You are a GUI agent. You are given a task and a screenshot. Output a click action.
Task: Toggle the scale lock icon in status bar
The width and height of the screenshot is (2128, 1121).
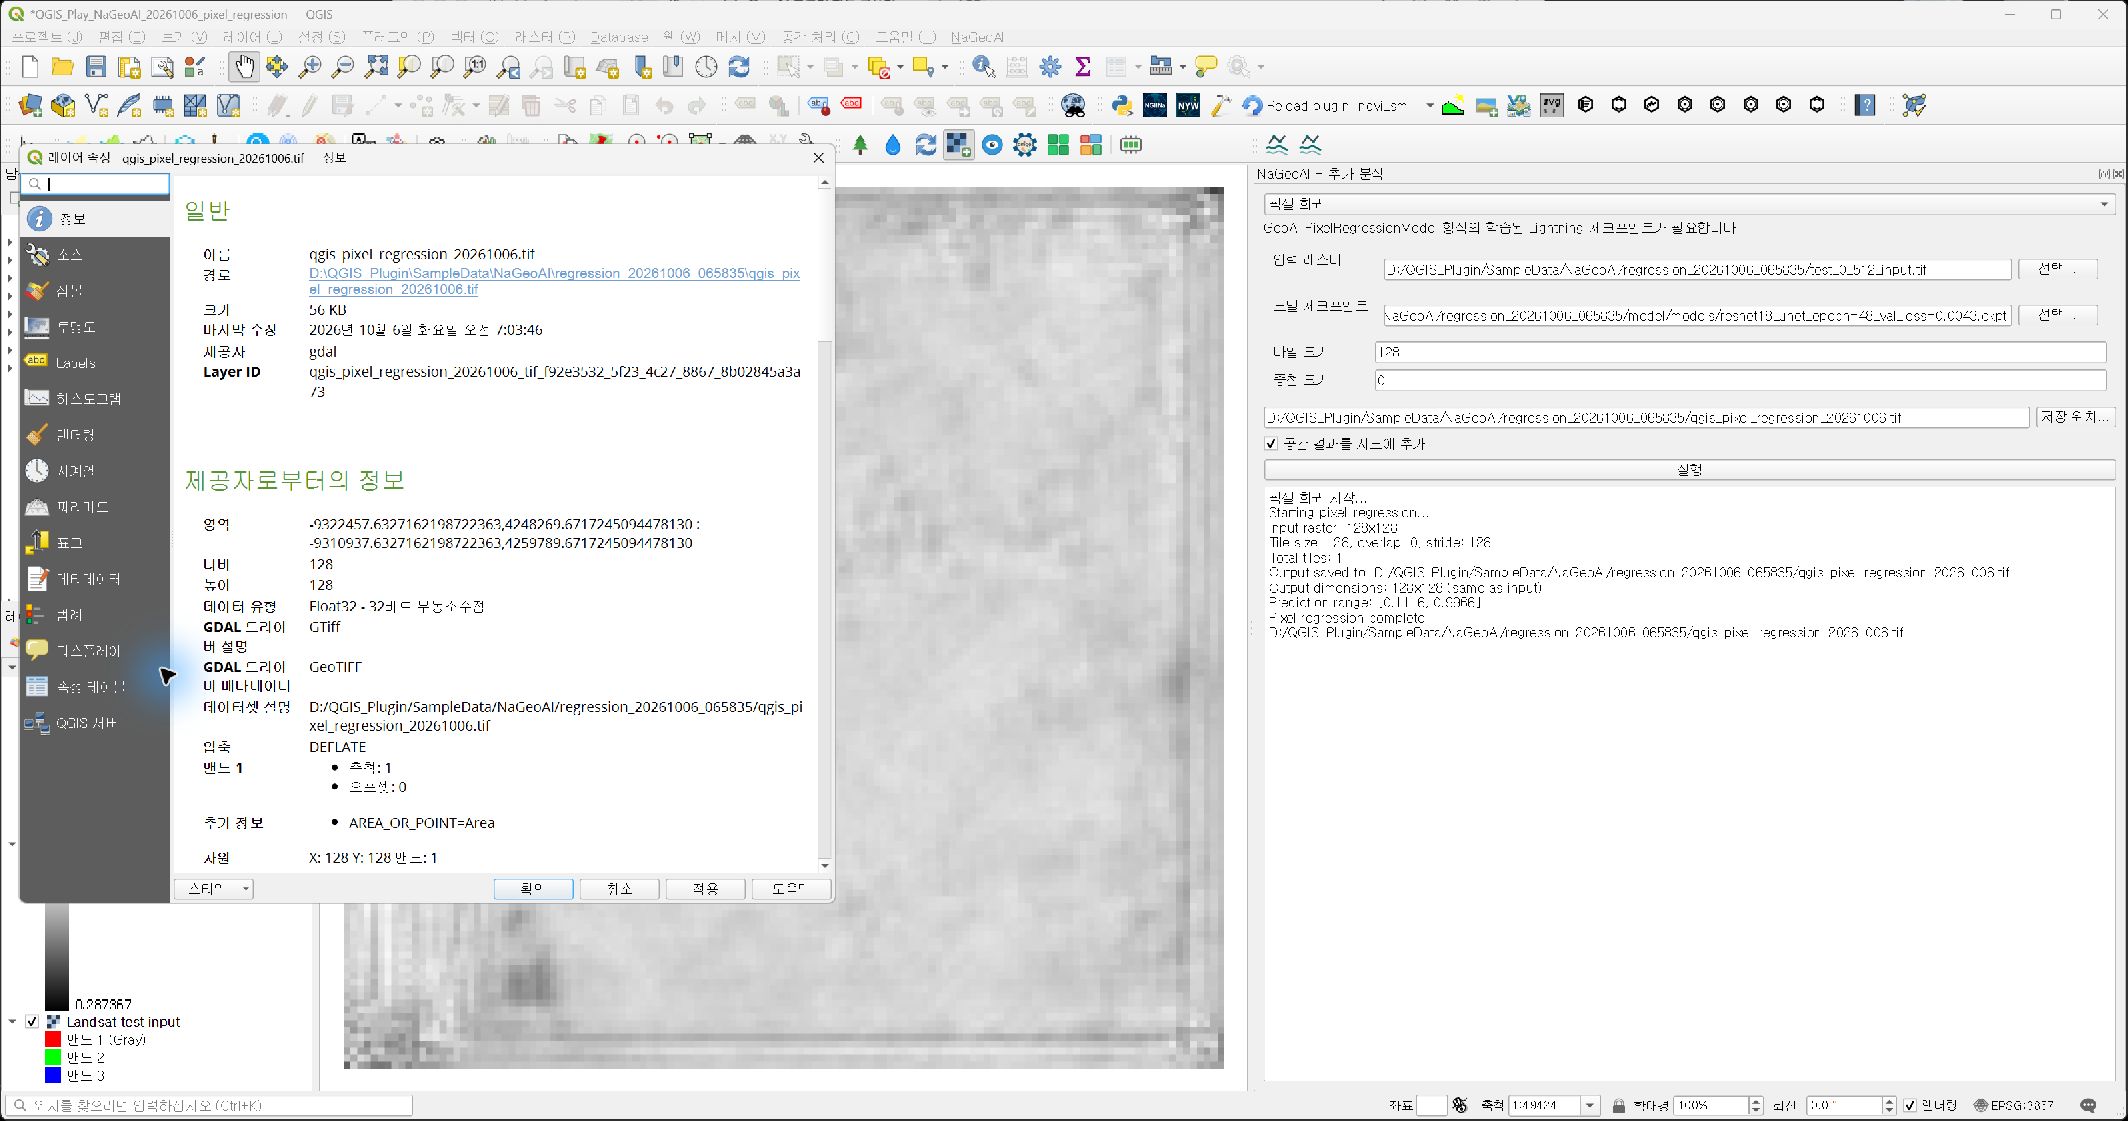1618,1105
